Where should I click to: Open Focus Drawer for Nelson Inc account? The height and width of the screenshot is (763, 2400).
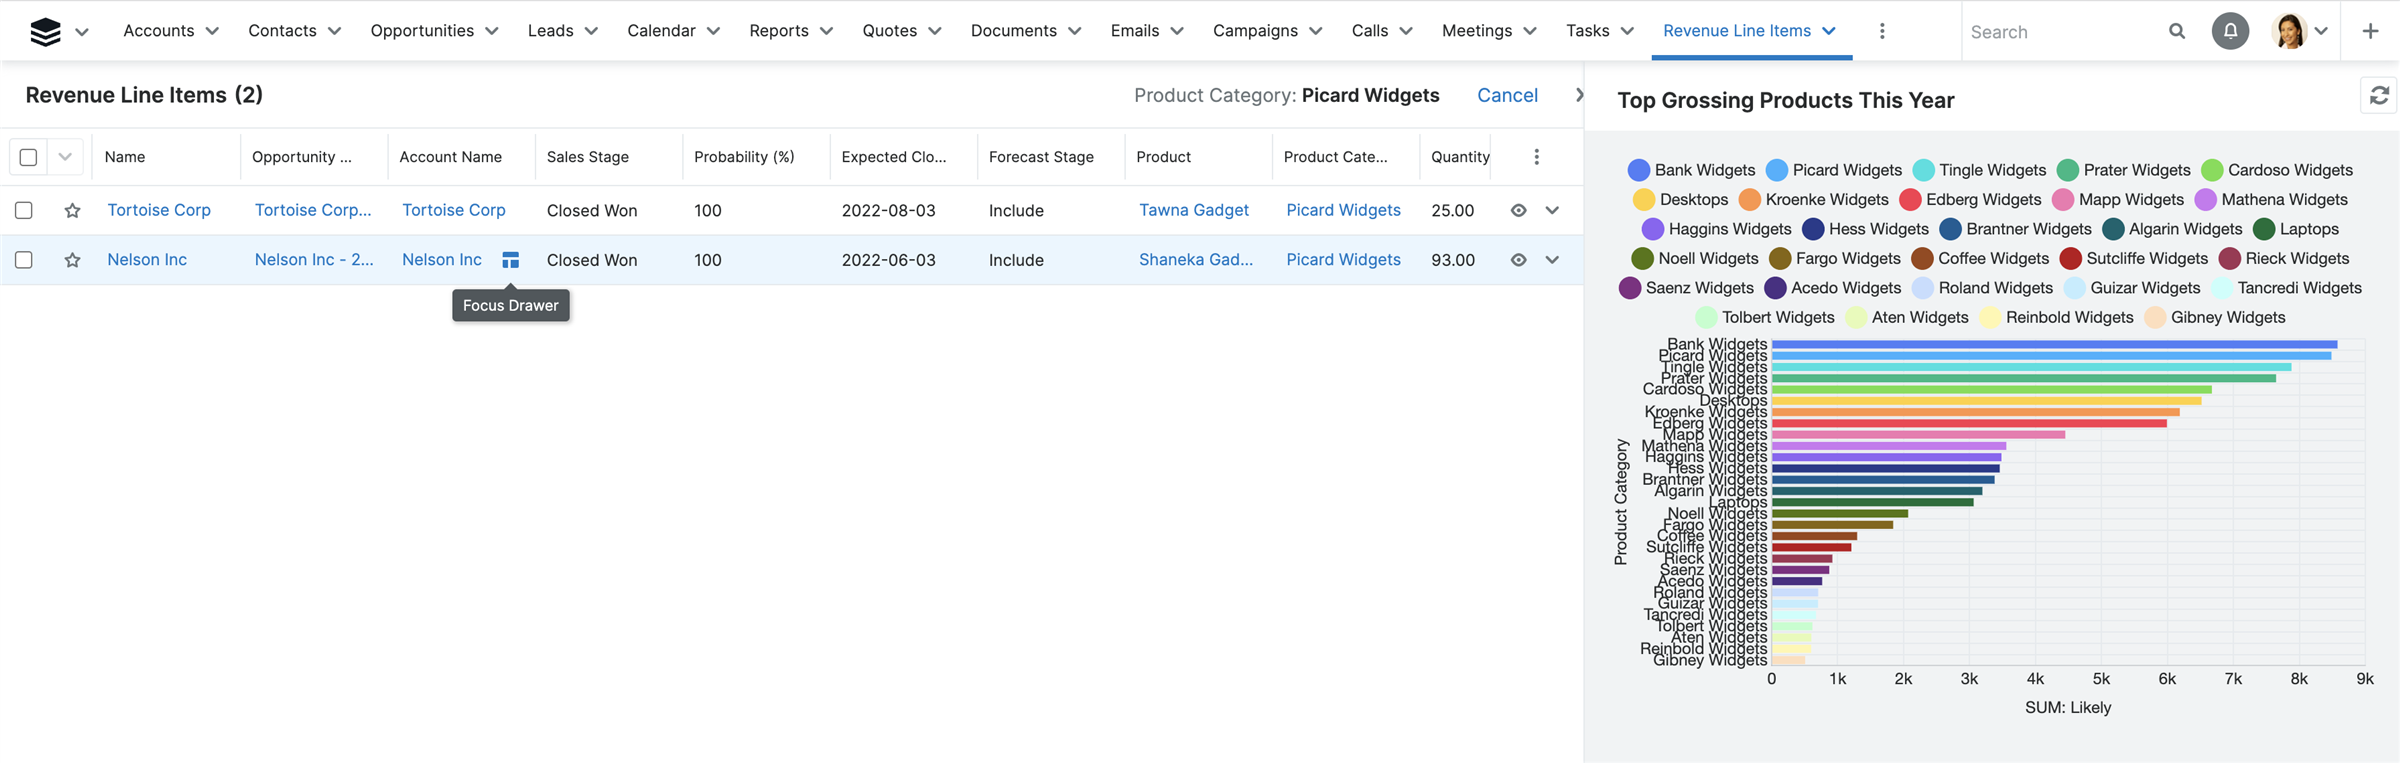(510, 260)
